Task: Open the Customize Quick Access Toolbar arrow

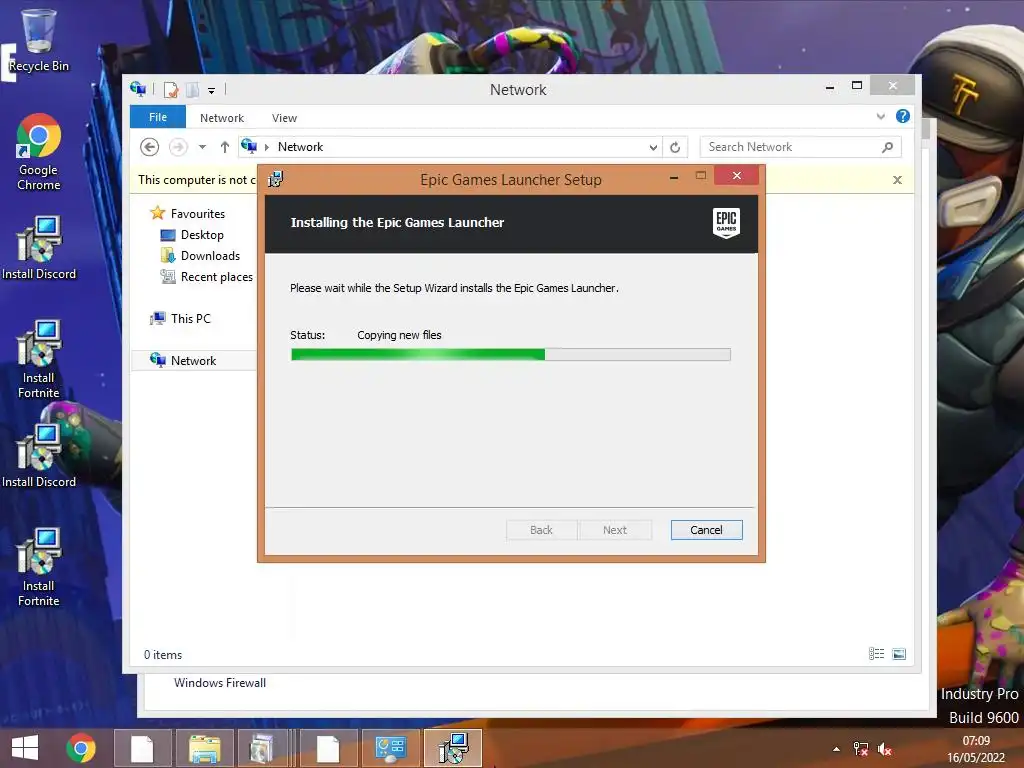Action: pyautogui.click(x=212, y=91)
